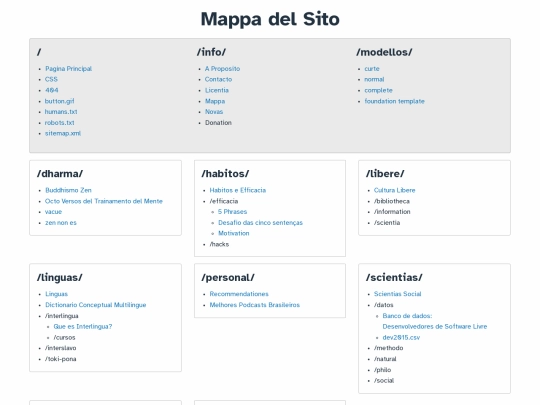The height and width of the screenshot is (405, 540).
Task: Click the /scientias/ card heading
Action: 394,278
